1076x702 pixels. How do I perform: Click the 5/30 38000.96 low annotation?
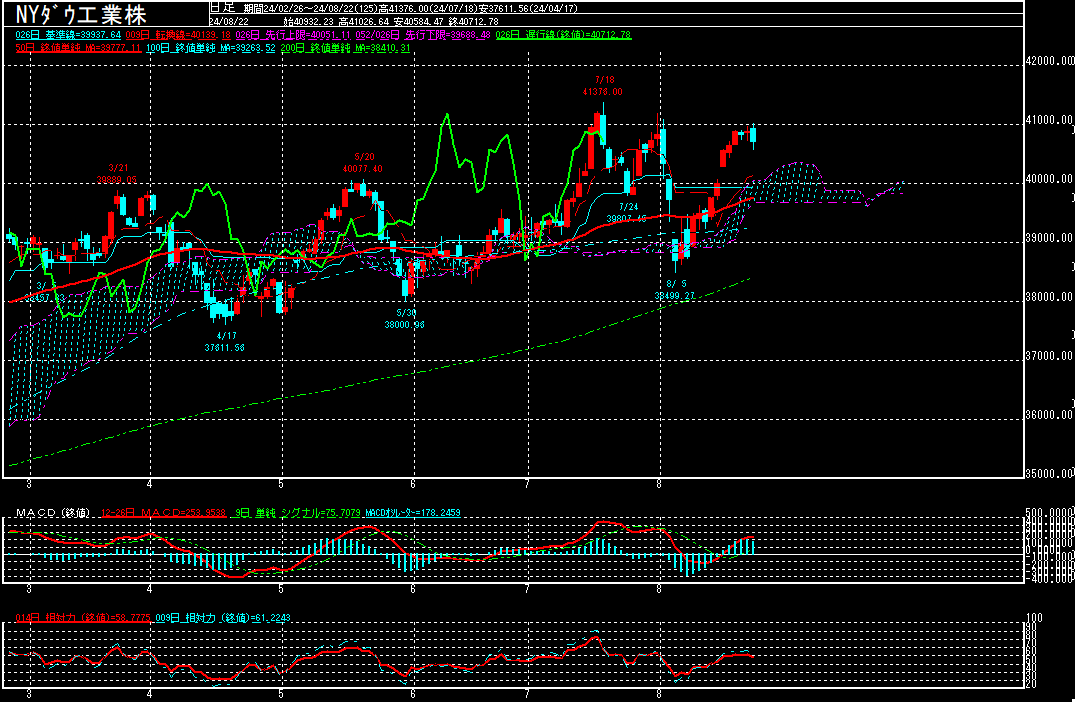coord(405,318)
